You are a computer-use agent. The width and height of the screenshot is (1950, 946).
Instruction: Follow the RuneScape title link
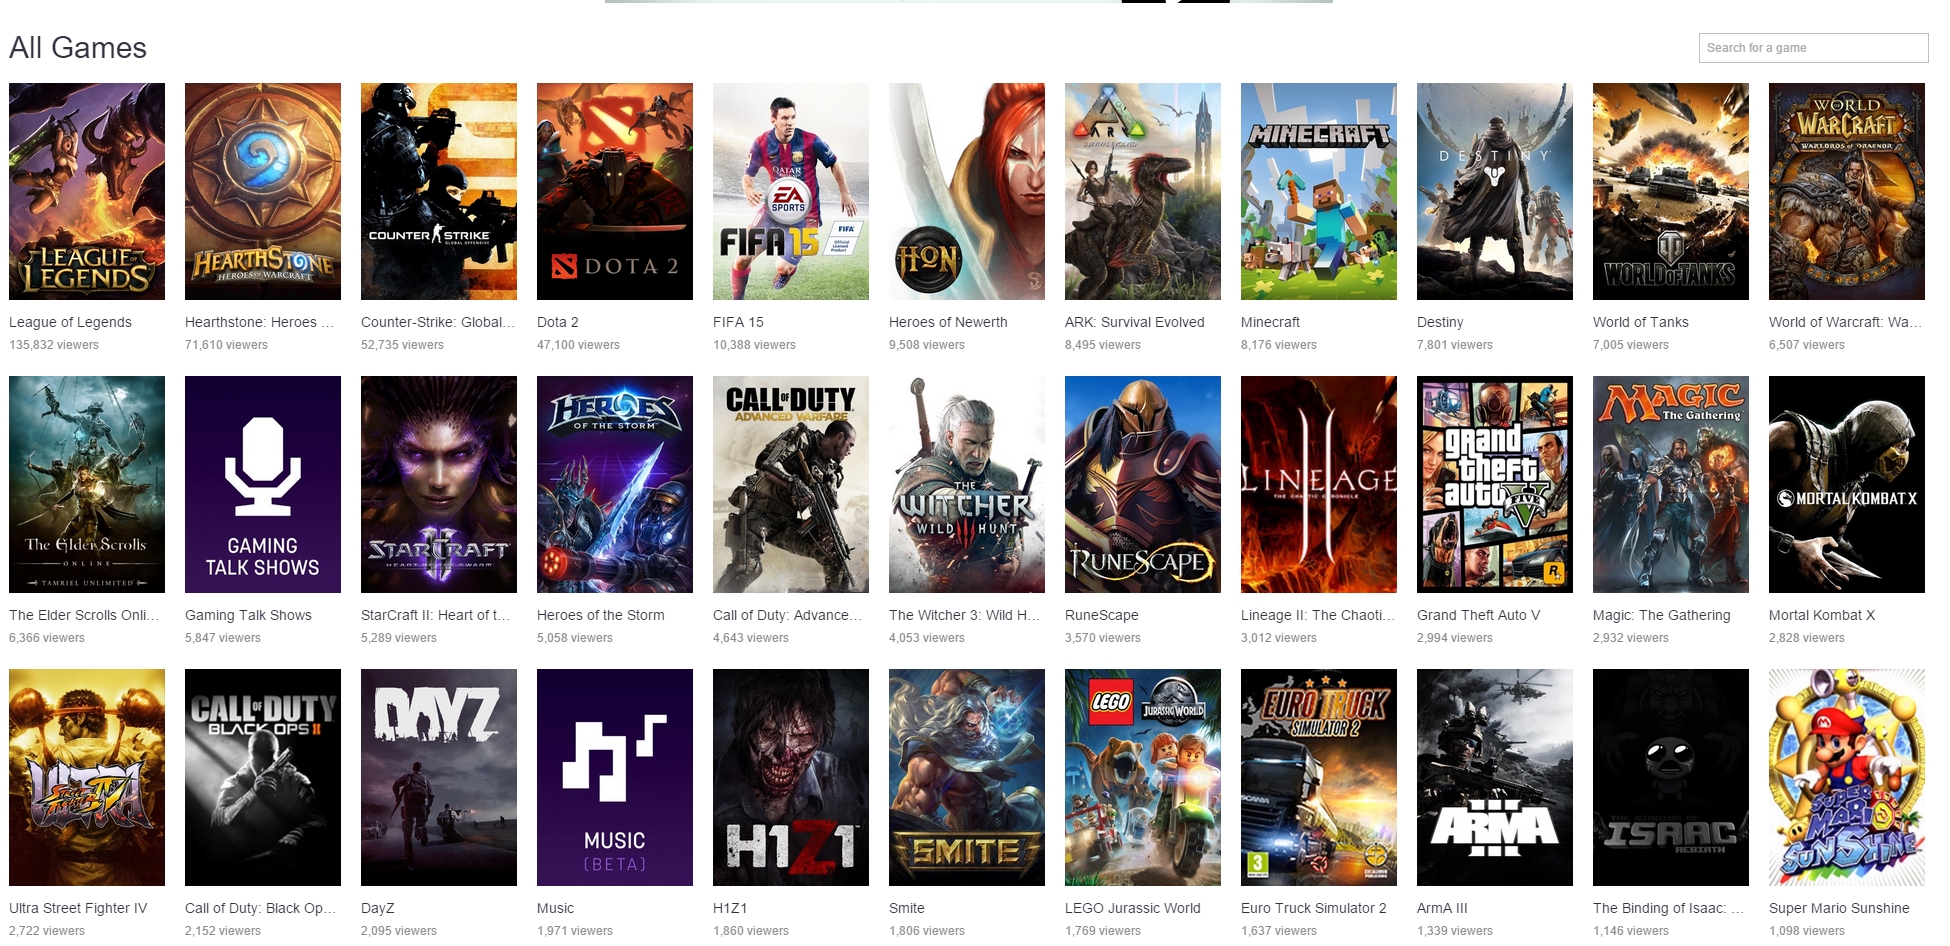click(1102, 615)
